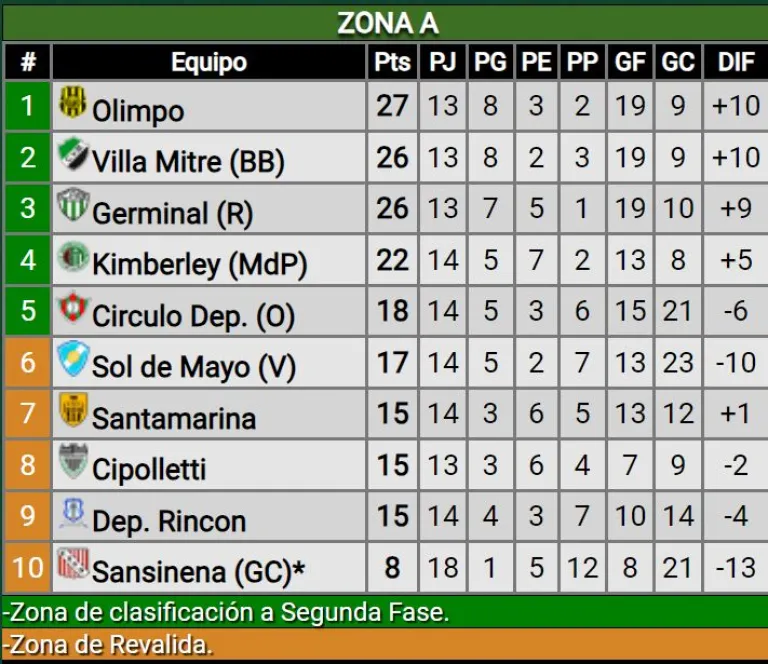Click the ZONA A title bar
768x664 pixels.
tap(386, 23)
